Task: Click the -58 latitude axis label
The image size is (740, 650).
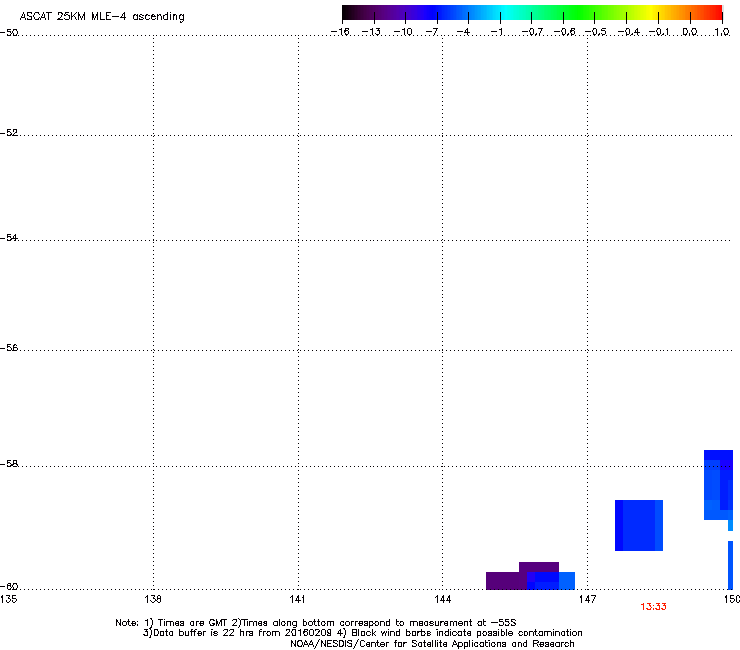Action: point(9,464)
